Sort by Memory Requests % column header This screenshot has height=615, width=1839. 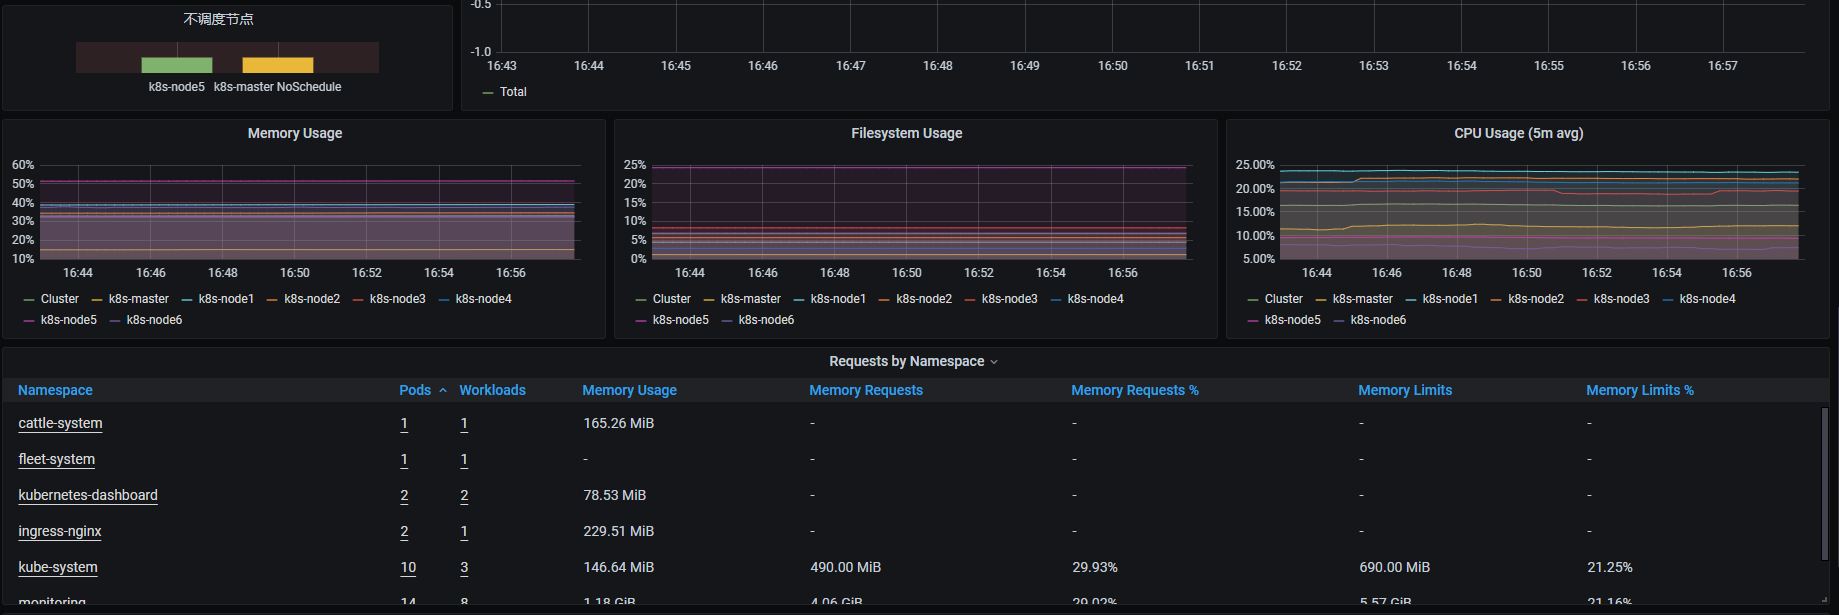pos(1134,390)
